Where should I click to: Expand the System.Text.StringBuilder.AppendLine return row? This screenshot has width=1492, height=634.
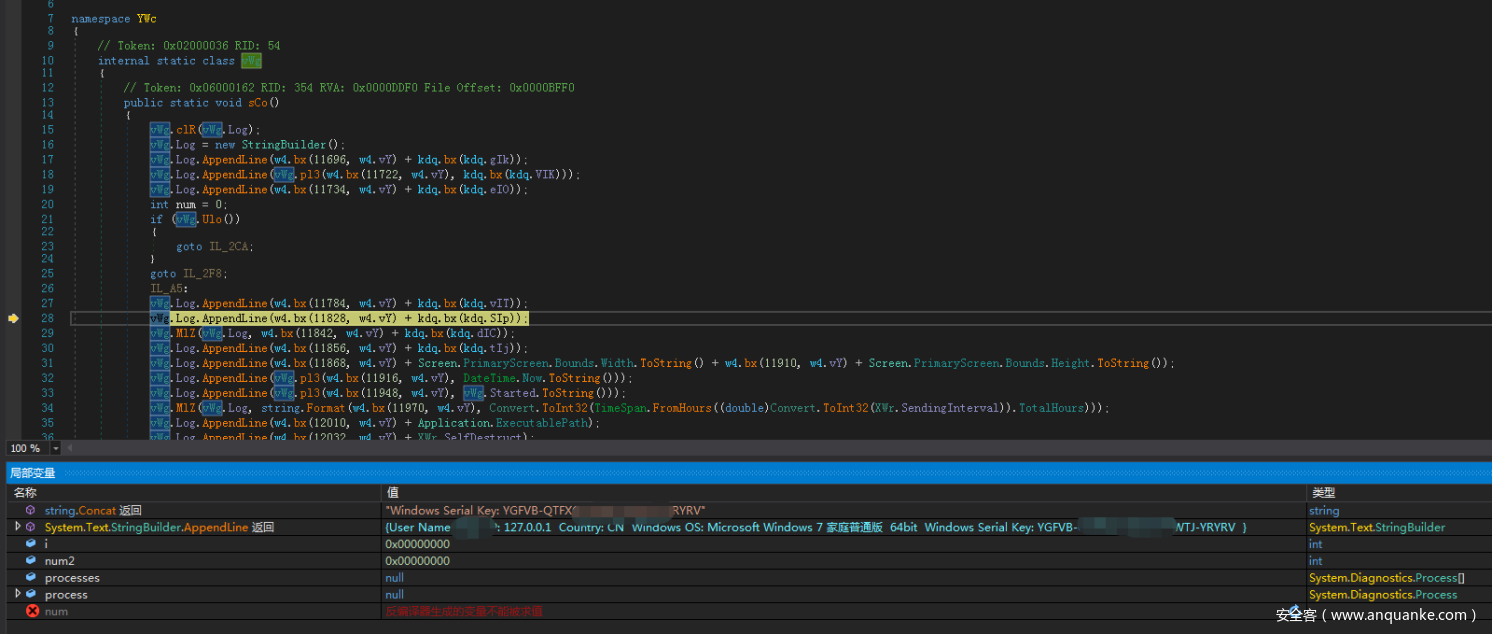point(17,527)
